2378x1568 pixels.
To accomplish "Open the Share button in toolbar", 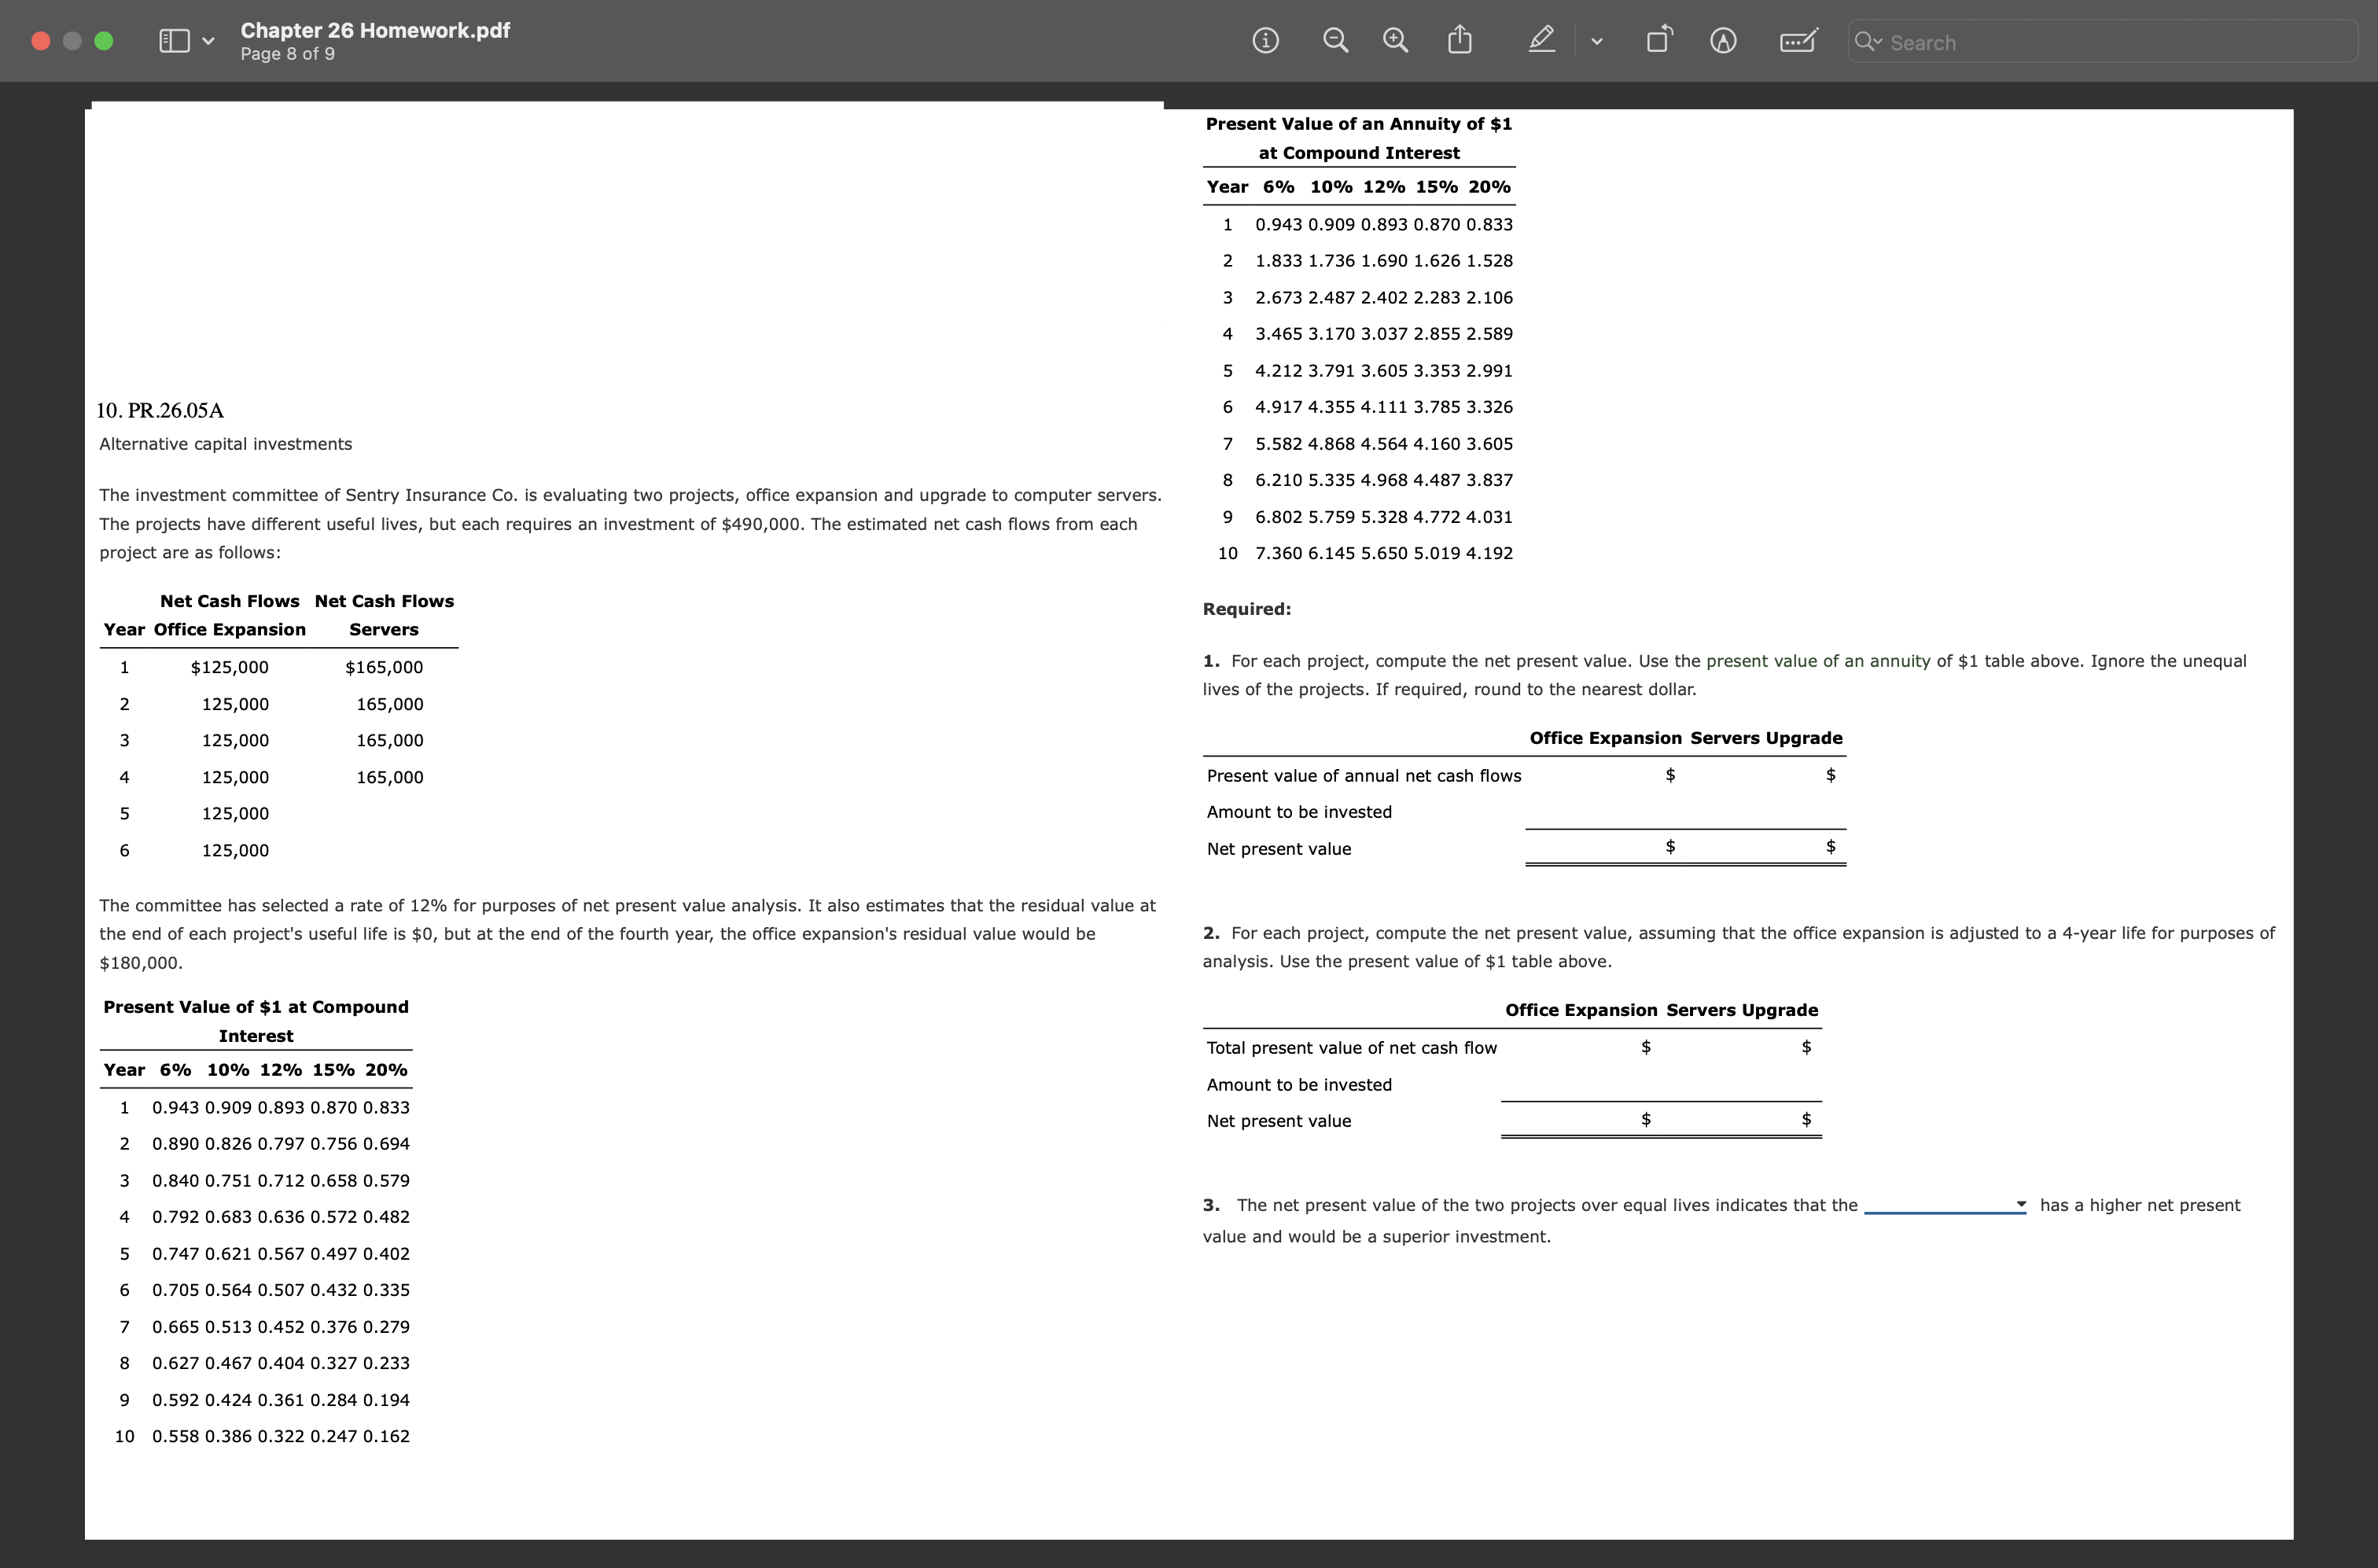I will [1460, 41].
